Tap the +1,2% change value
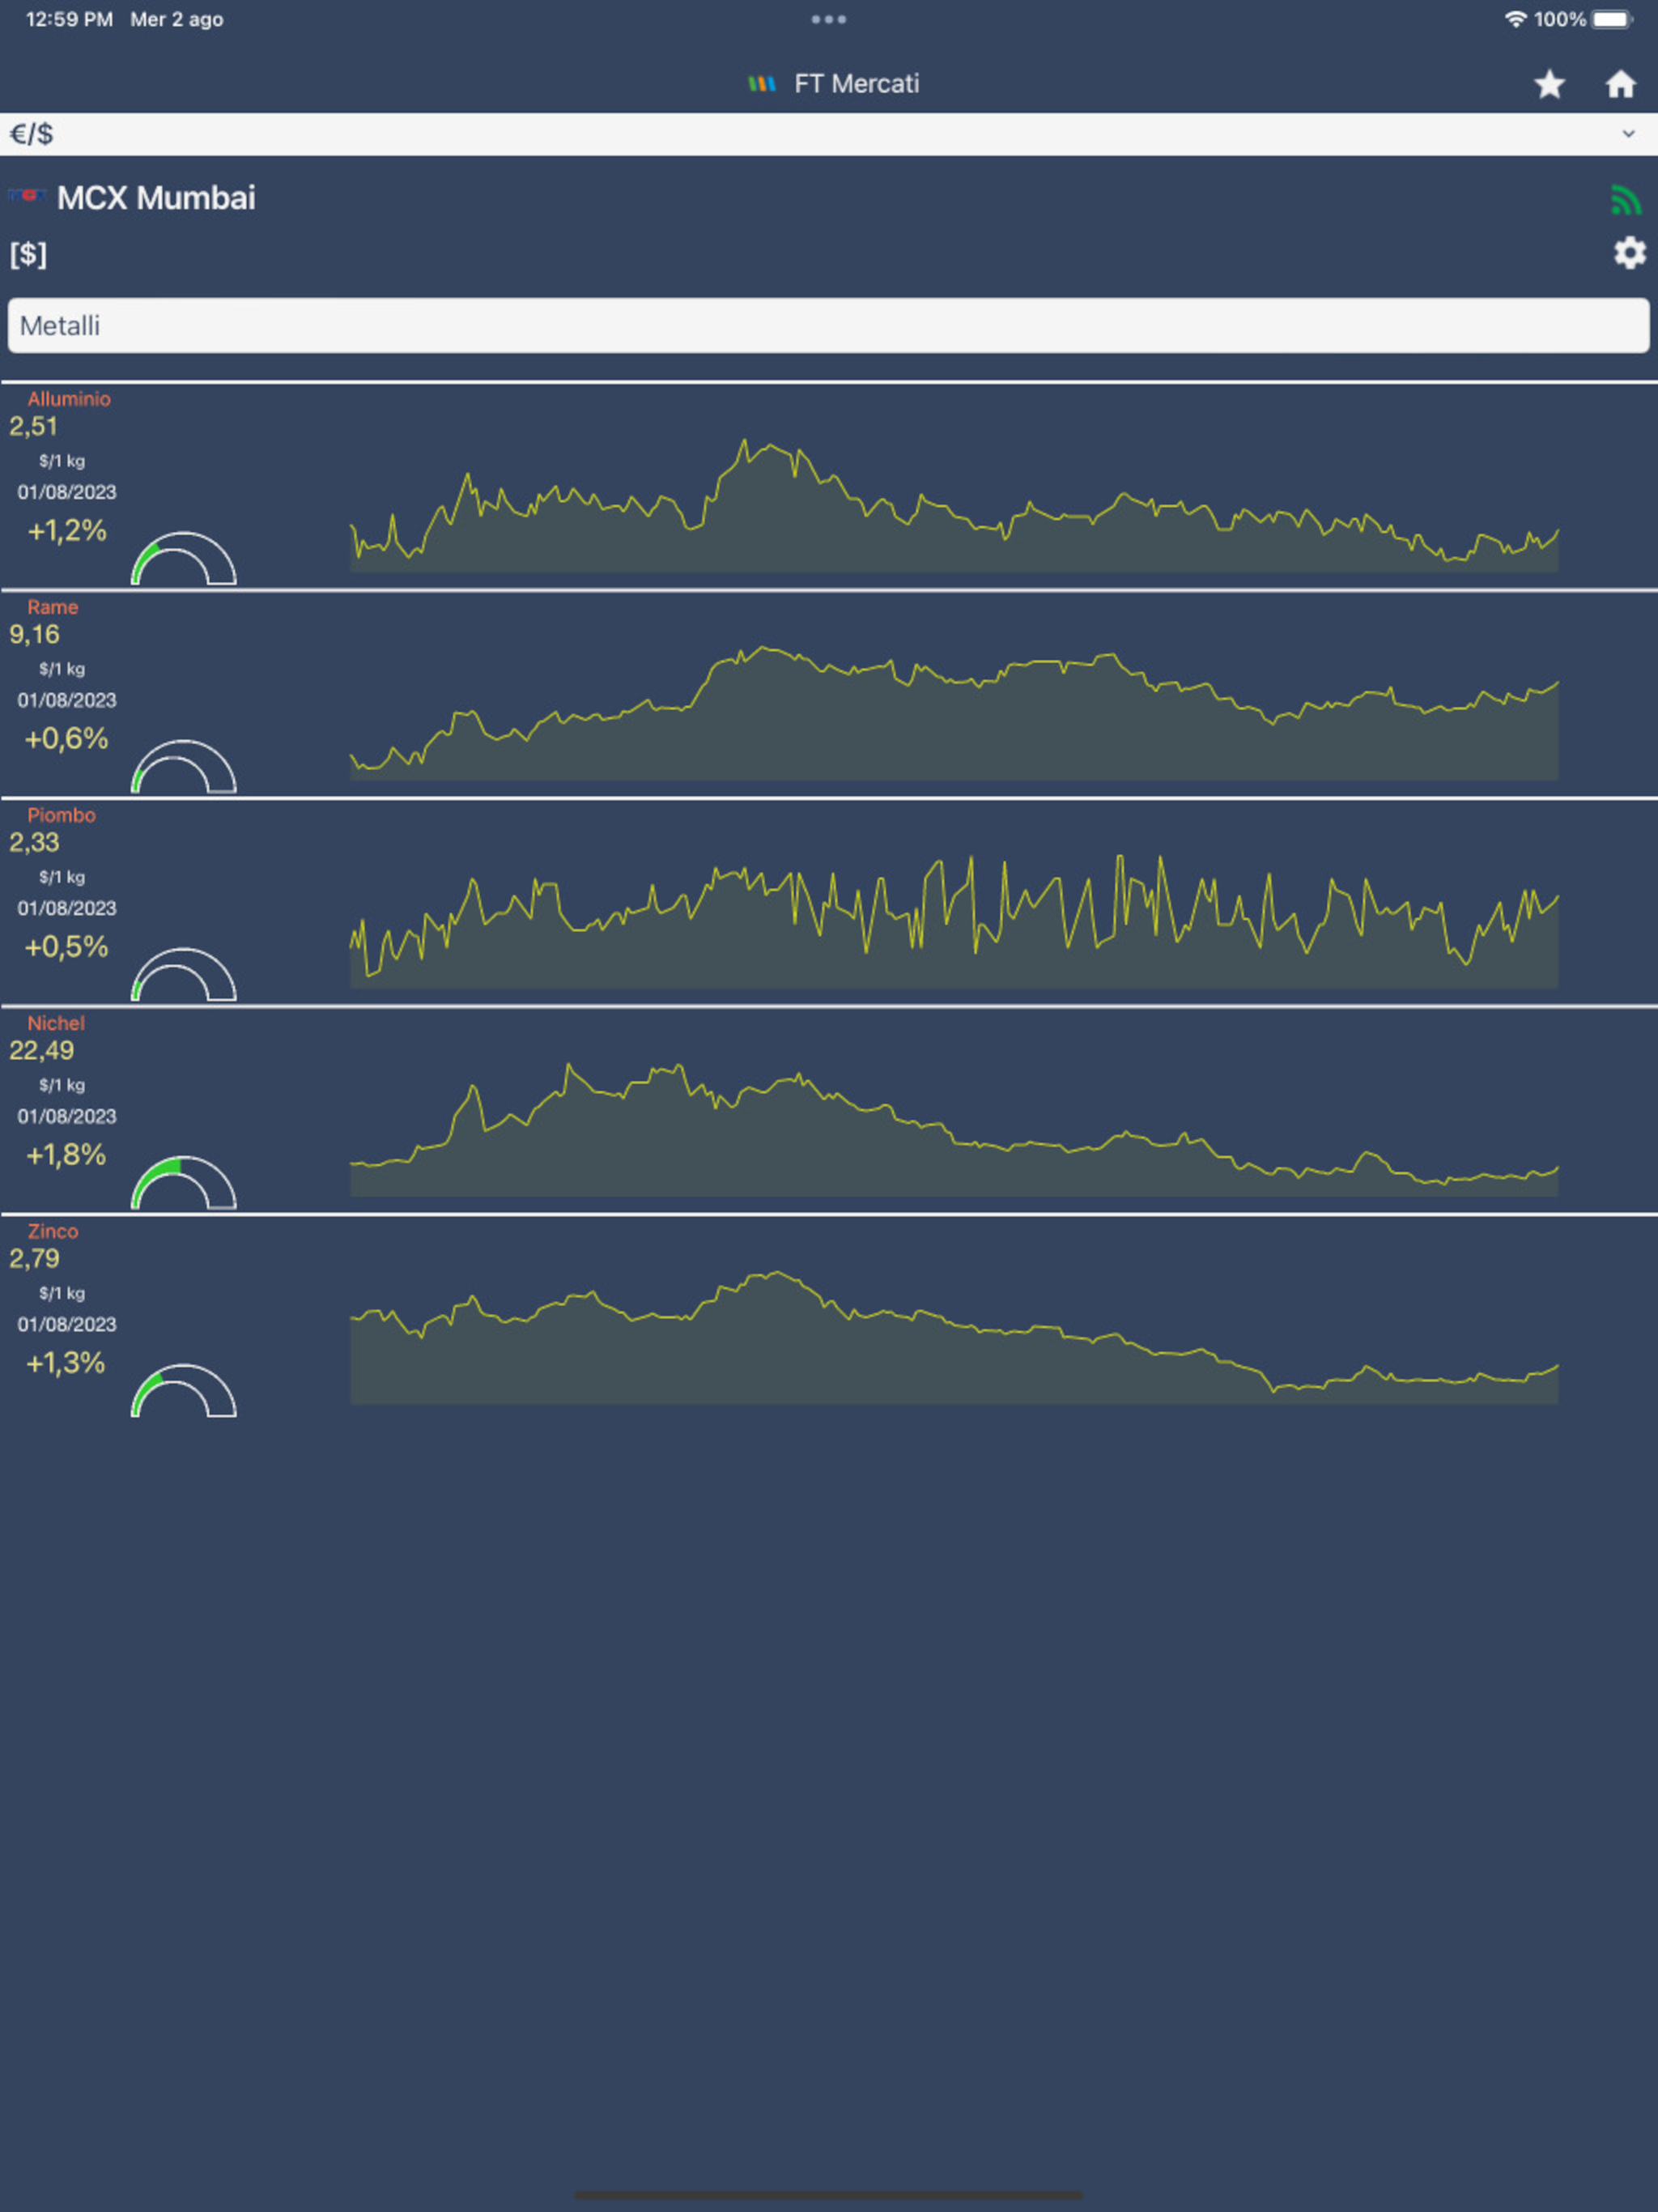The width and height of the screenshot is (1658, 2212). click(x=67, y=531)
